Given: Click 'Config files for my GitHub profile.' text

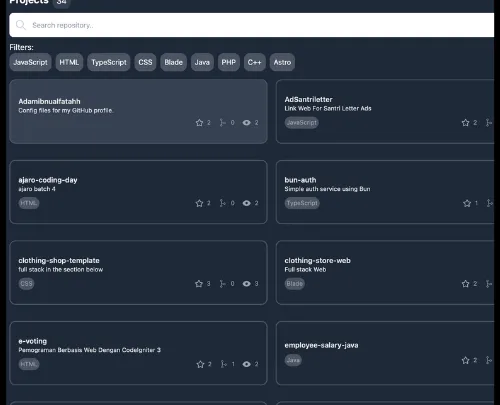Looking at the screenshot, I should [x=66, y=110].
